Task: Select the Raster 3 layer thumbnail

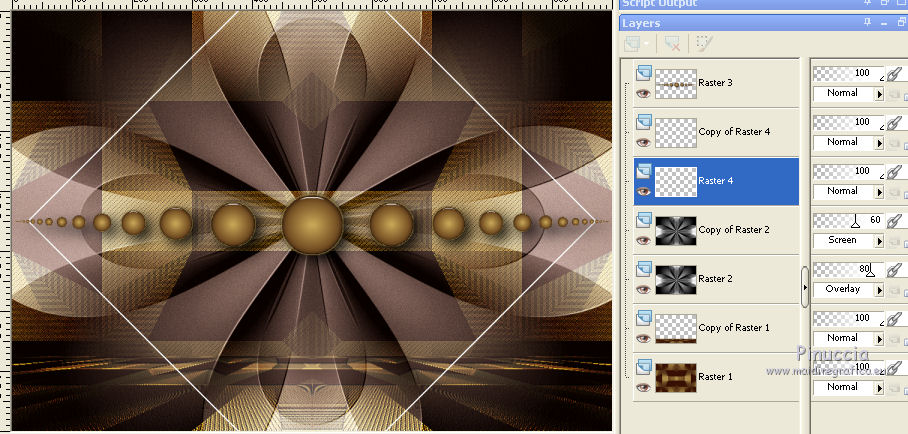Action: click(676, 84)
